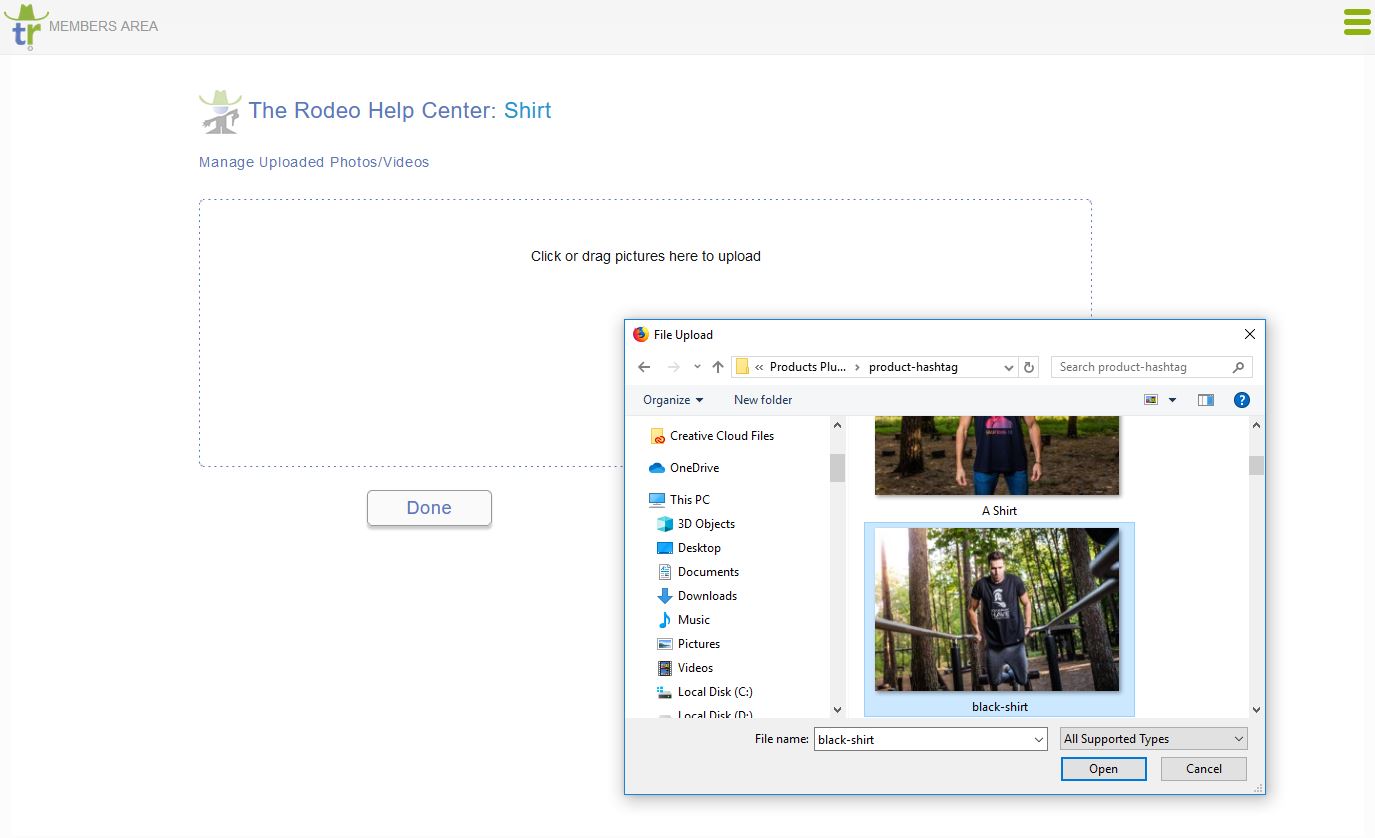Click the Open button
The width and height of the screenshot is (1375, 838).
[1104, 769]
